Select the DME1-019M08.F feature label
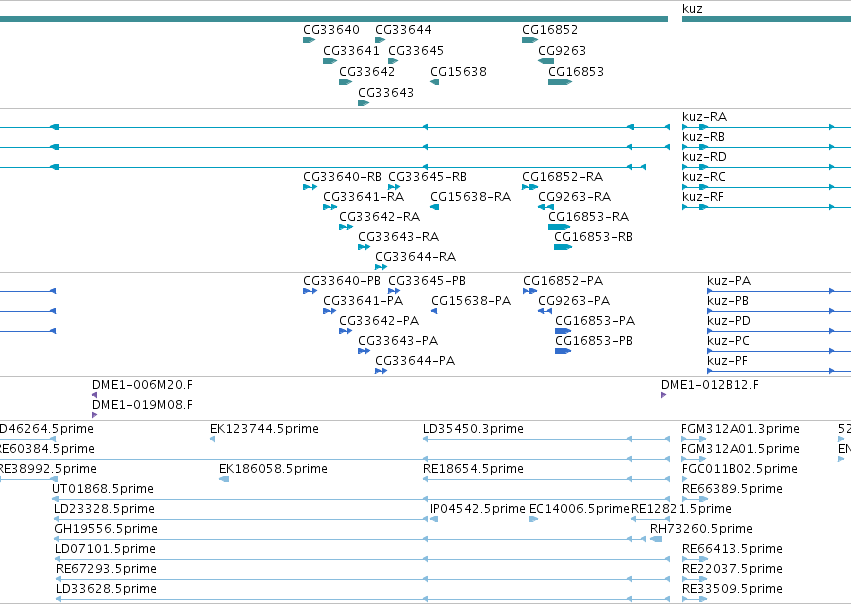851x604 pixels. tap(142, 405)
